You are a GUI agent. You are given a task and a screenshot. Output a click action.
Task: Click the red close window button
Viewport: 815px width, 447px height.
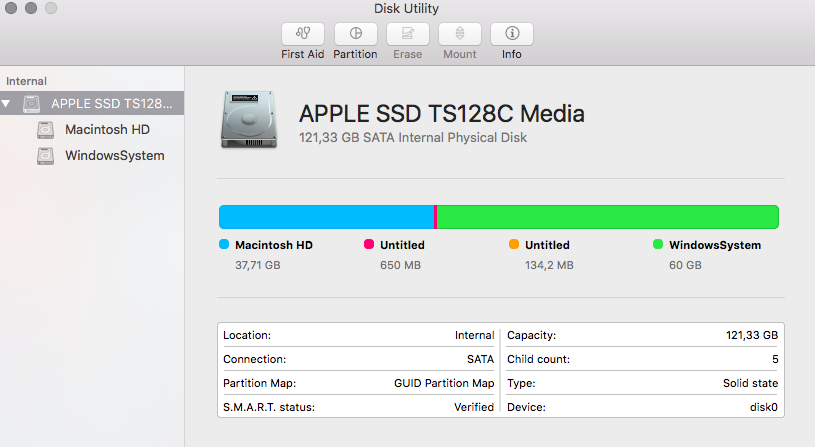coord(11,8)
